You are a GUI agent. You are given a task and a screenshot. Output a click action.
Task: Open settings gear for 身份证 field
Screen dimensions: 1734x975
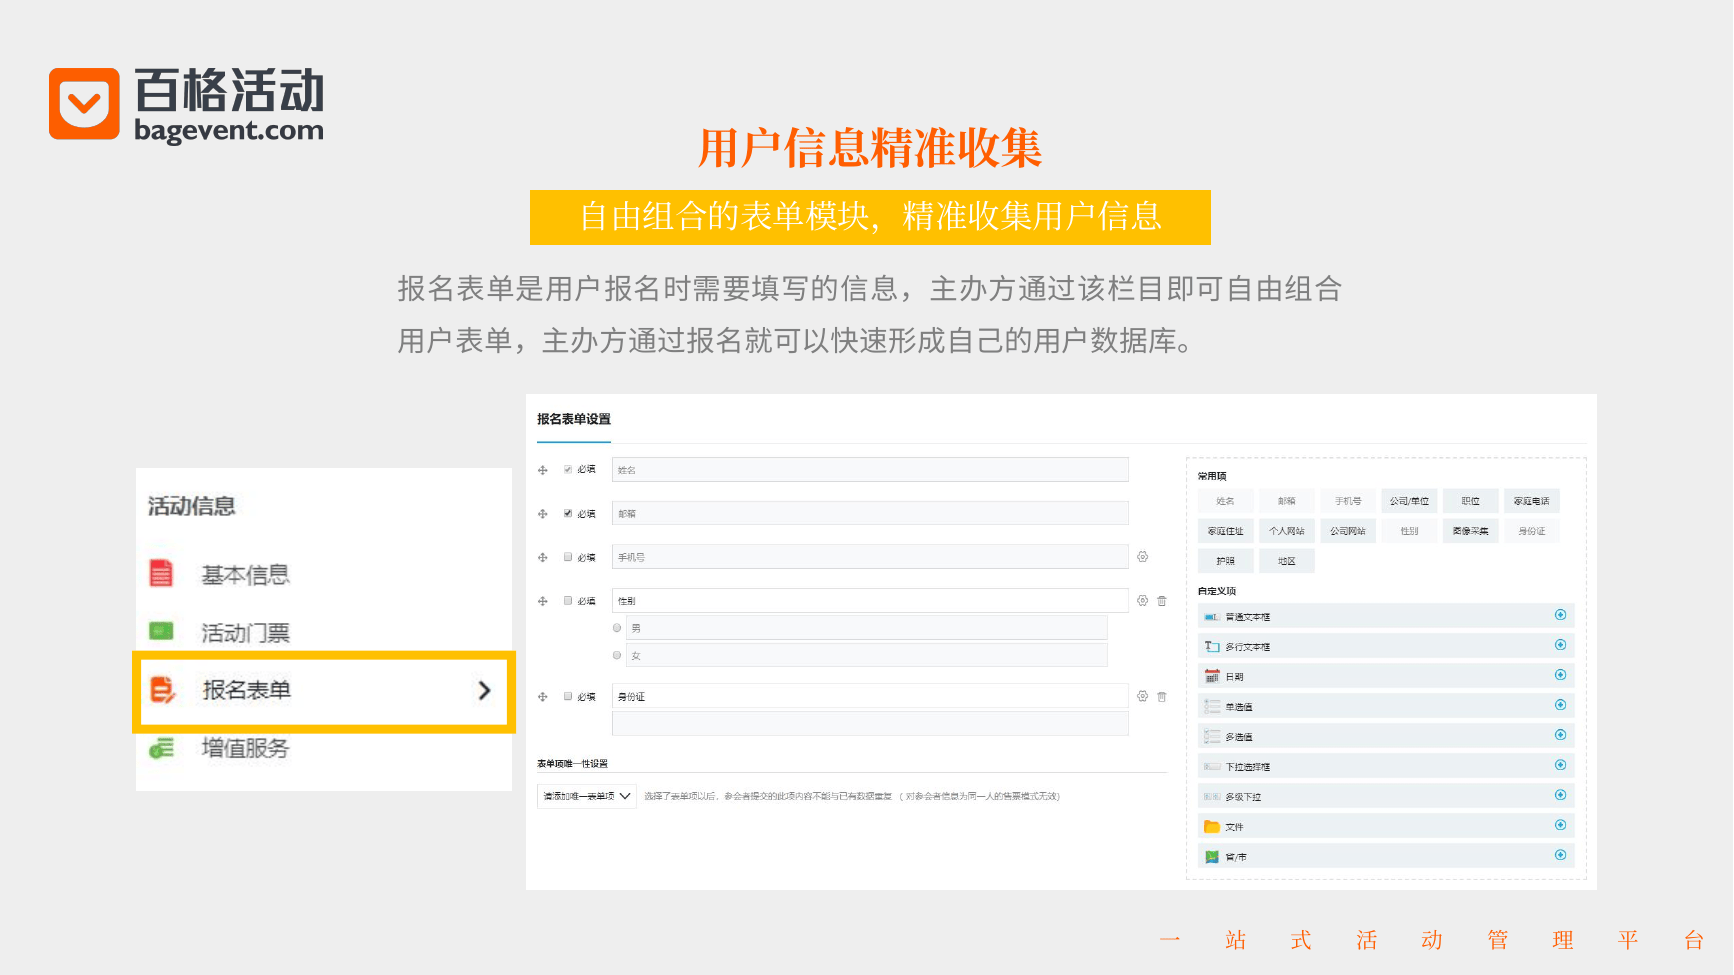pyautogui.click(x=1142, y=696)
